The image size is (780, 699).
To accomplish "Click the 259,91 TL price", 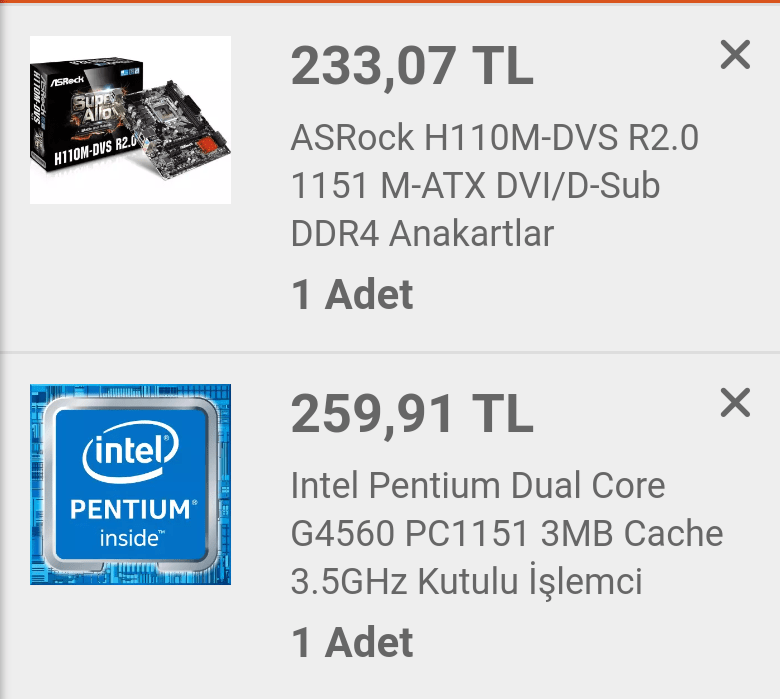I will [x=412, y=414].
